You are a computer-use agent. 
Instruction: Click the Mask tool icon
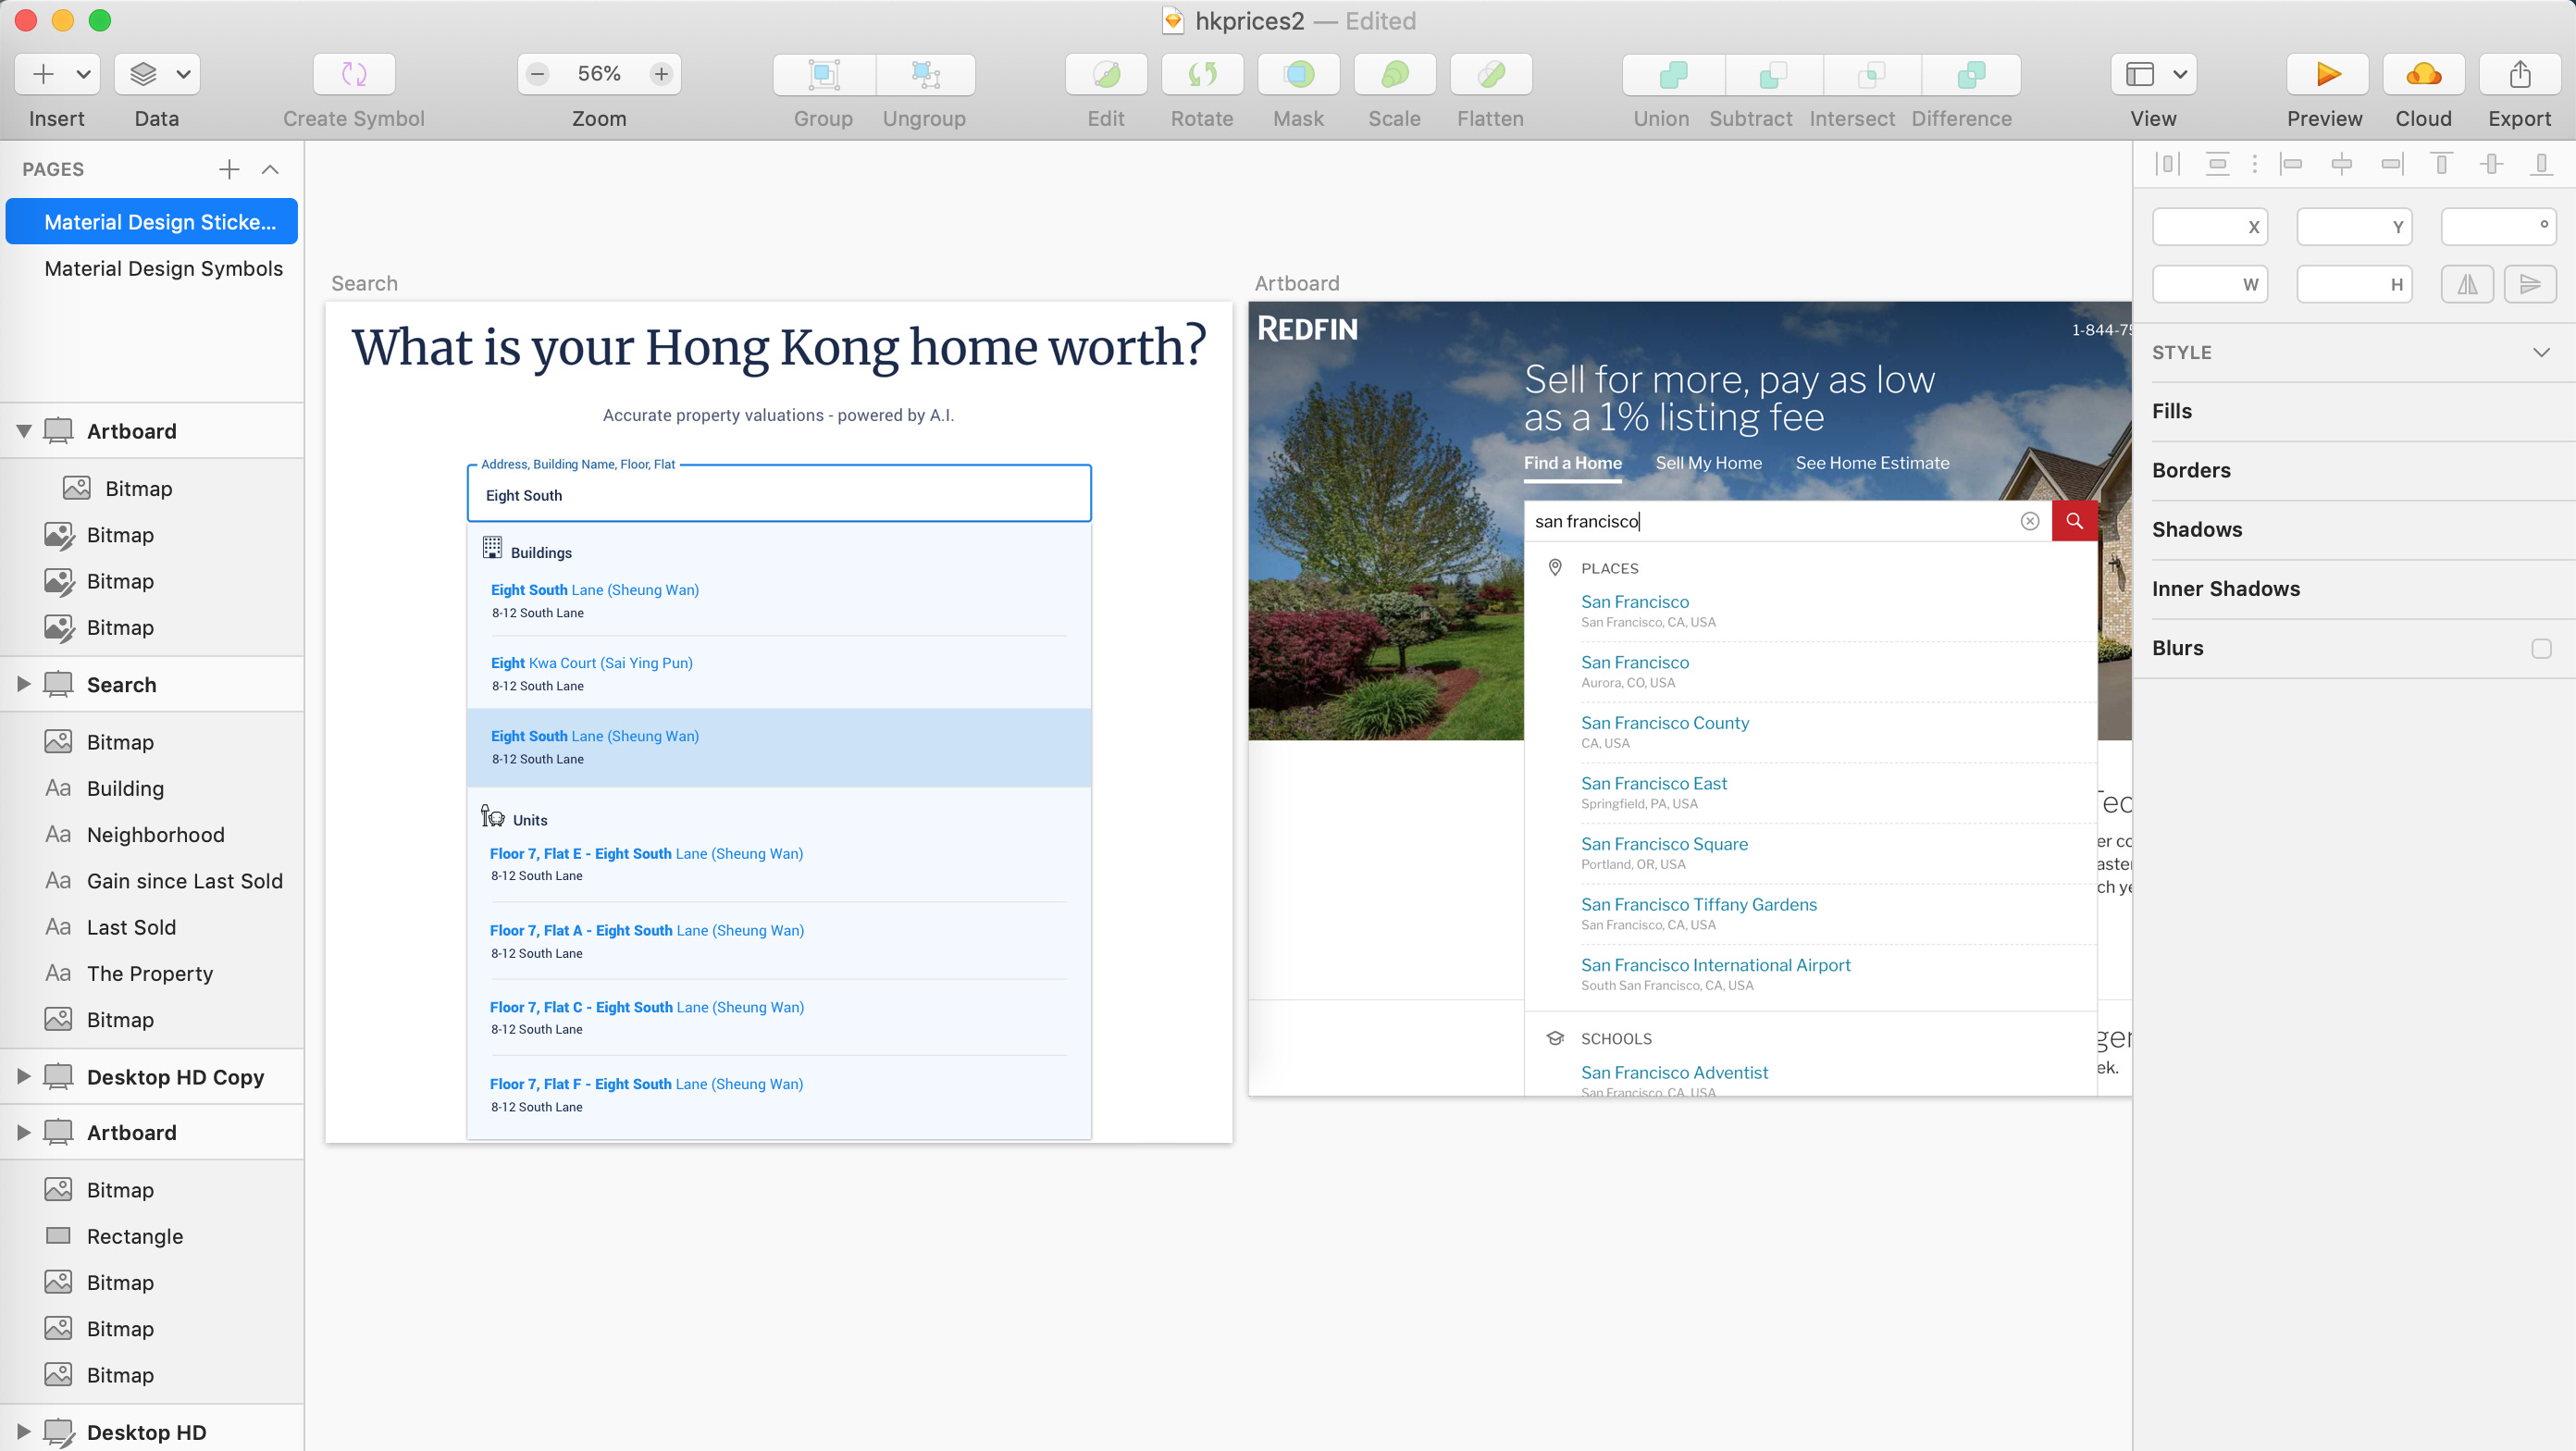tap(1298, 74)
